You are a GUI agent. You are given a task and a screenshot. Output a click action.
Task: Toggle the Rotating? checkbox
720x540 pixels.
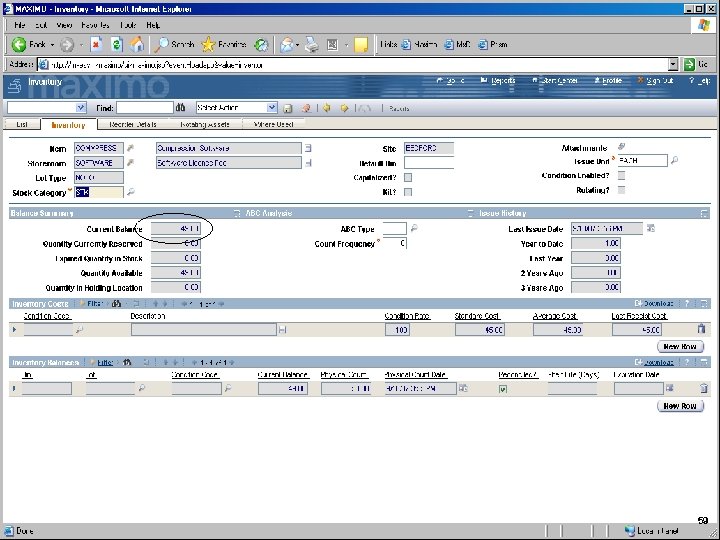[x=621, y=190]
